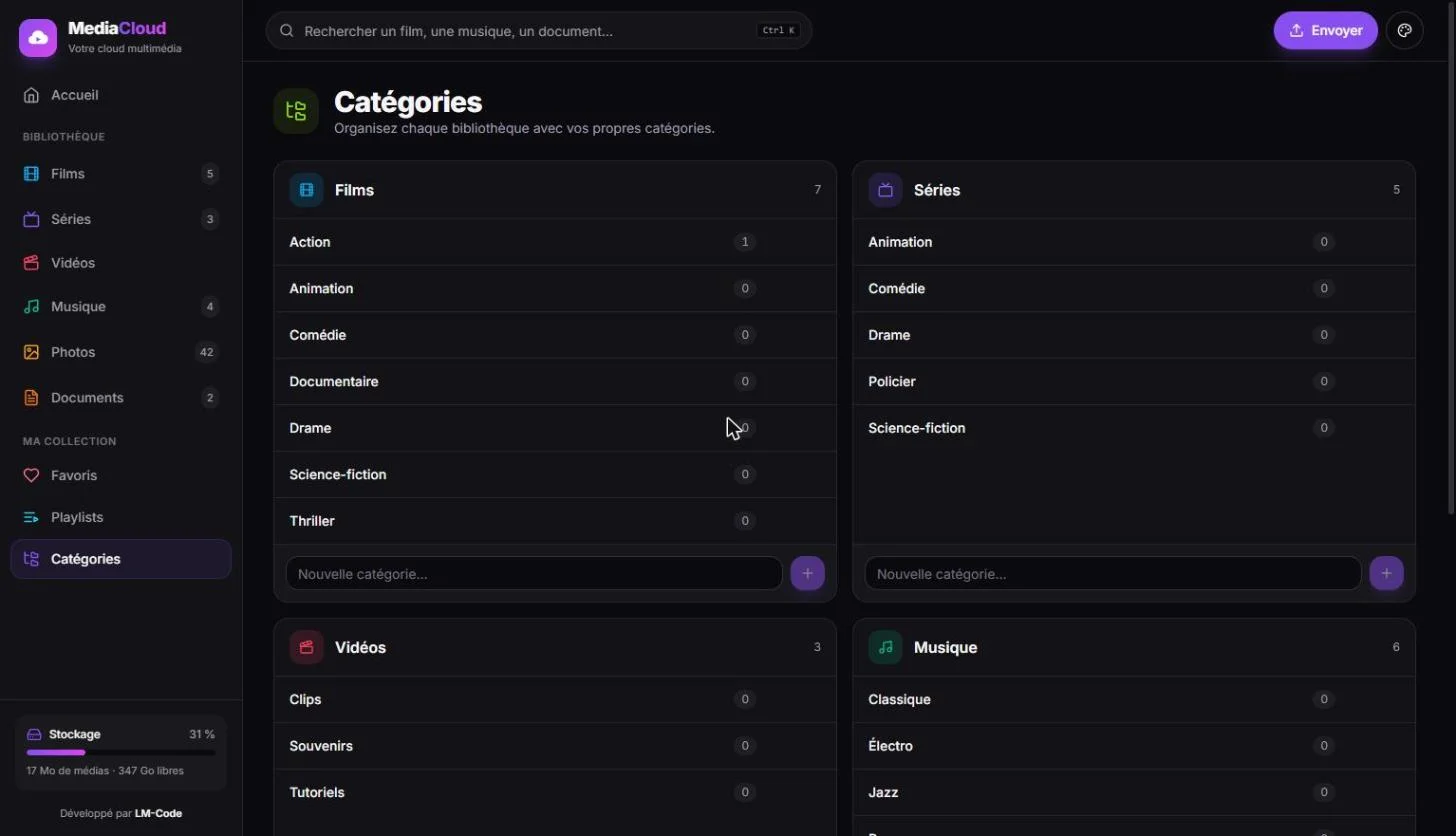The width and height of the screenshot is (1456, 836).
Task: Click the Stockage drive icon
Action: pos(34,734)
